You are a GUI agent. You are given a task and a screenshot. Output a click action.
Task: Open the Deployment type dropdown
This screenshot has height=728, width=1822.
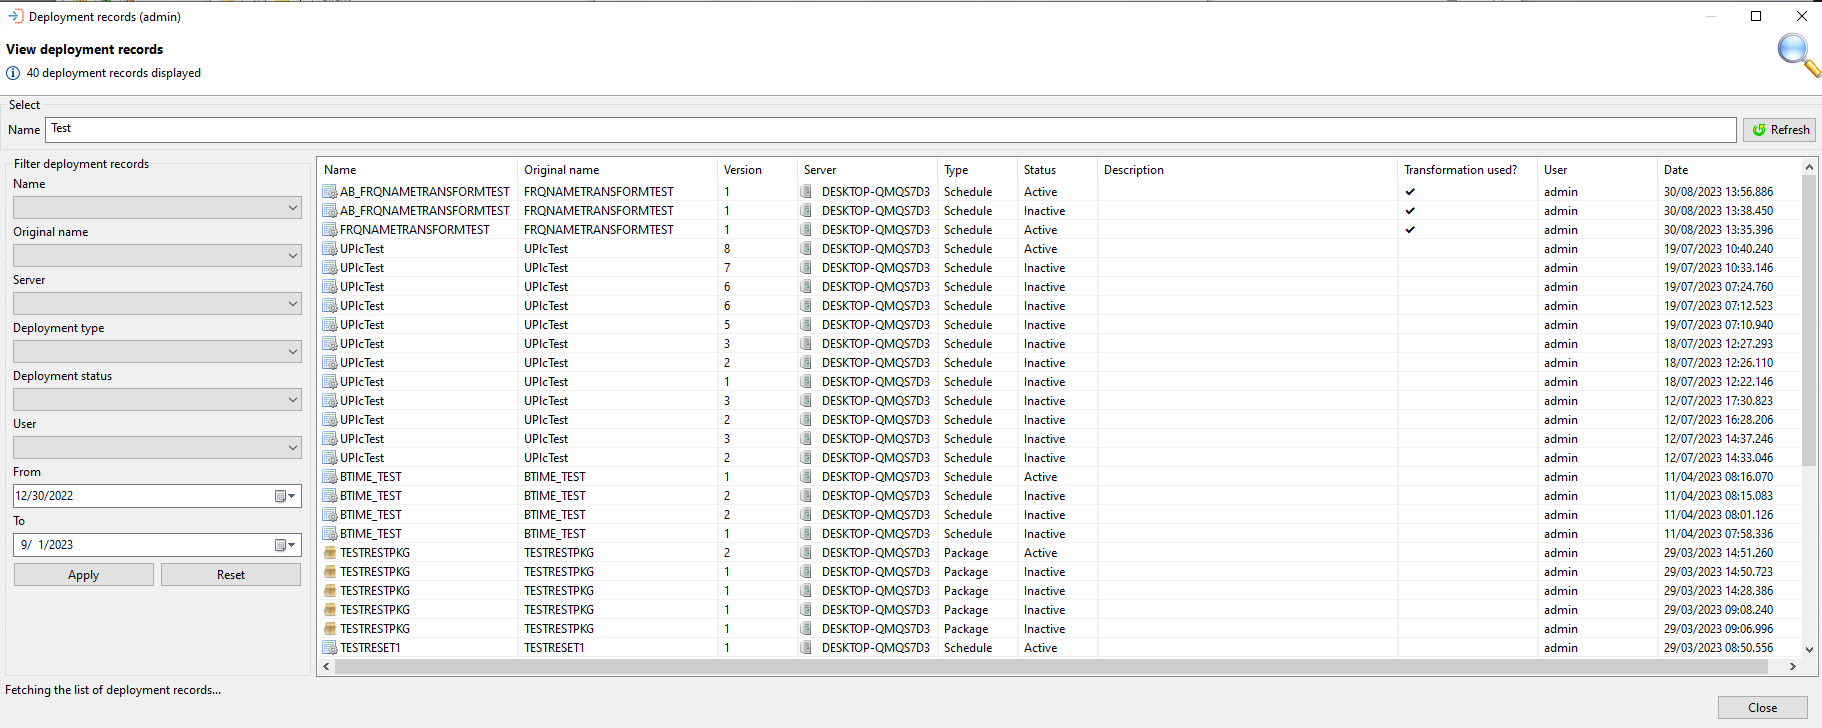point(157,352)
